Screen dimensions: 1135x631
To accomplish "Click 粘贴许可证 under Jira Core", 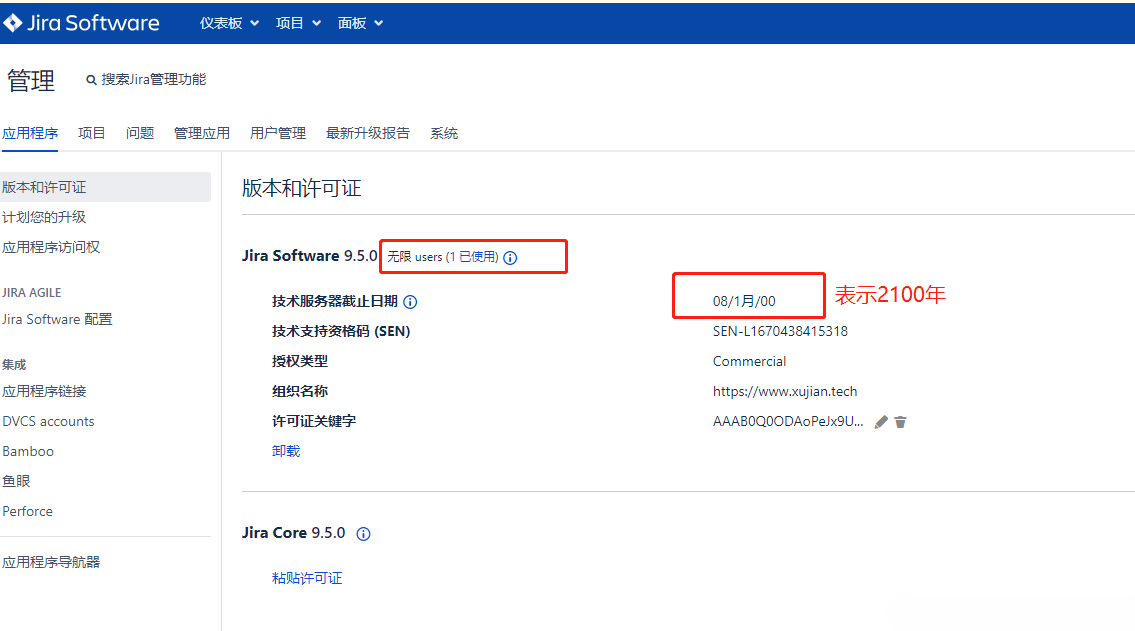I will tap(307, 578).
